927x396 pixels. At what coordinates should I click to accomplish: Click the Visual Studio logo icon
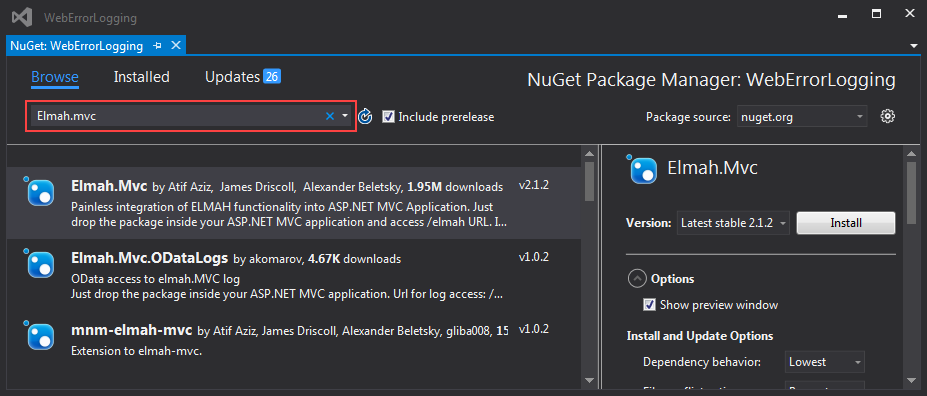[x=22, y=18]
